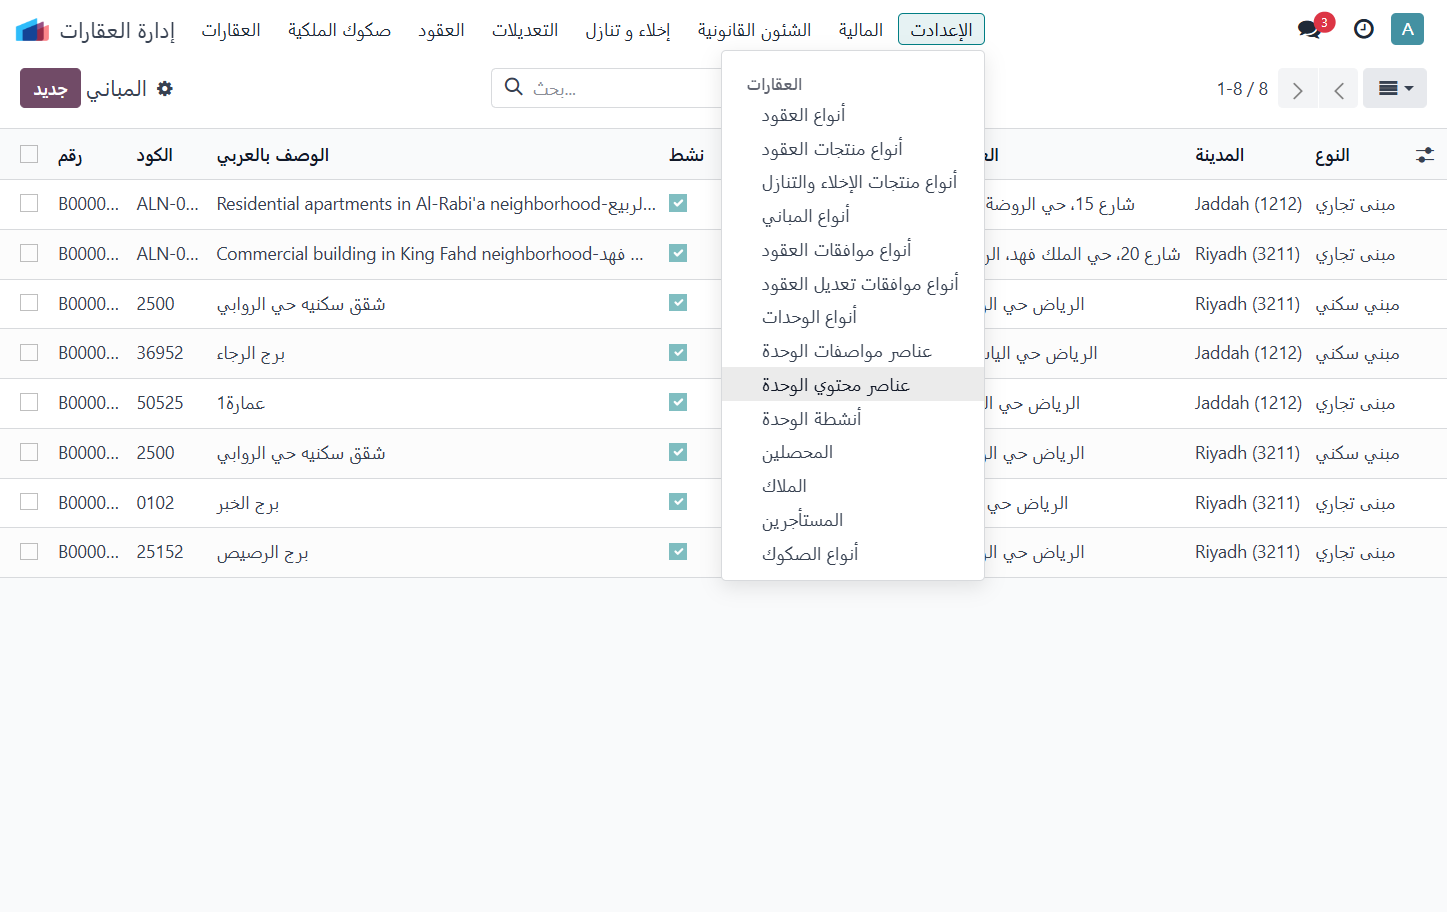Click the gear icon beside المباني
Screen dimensions: 1447x912
(165, 89)
